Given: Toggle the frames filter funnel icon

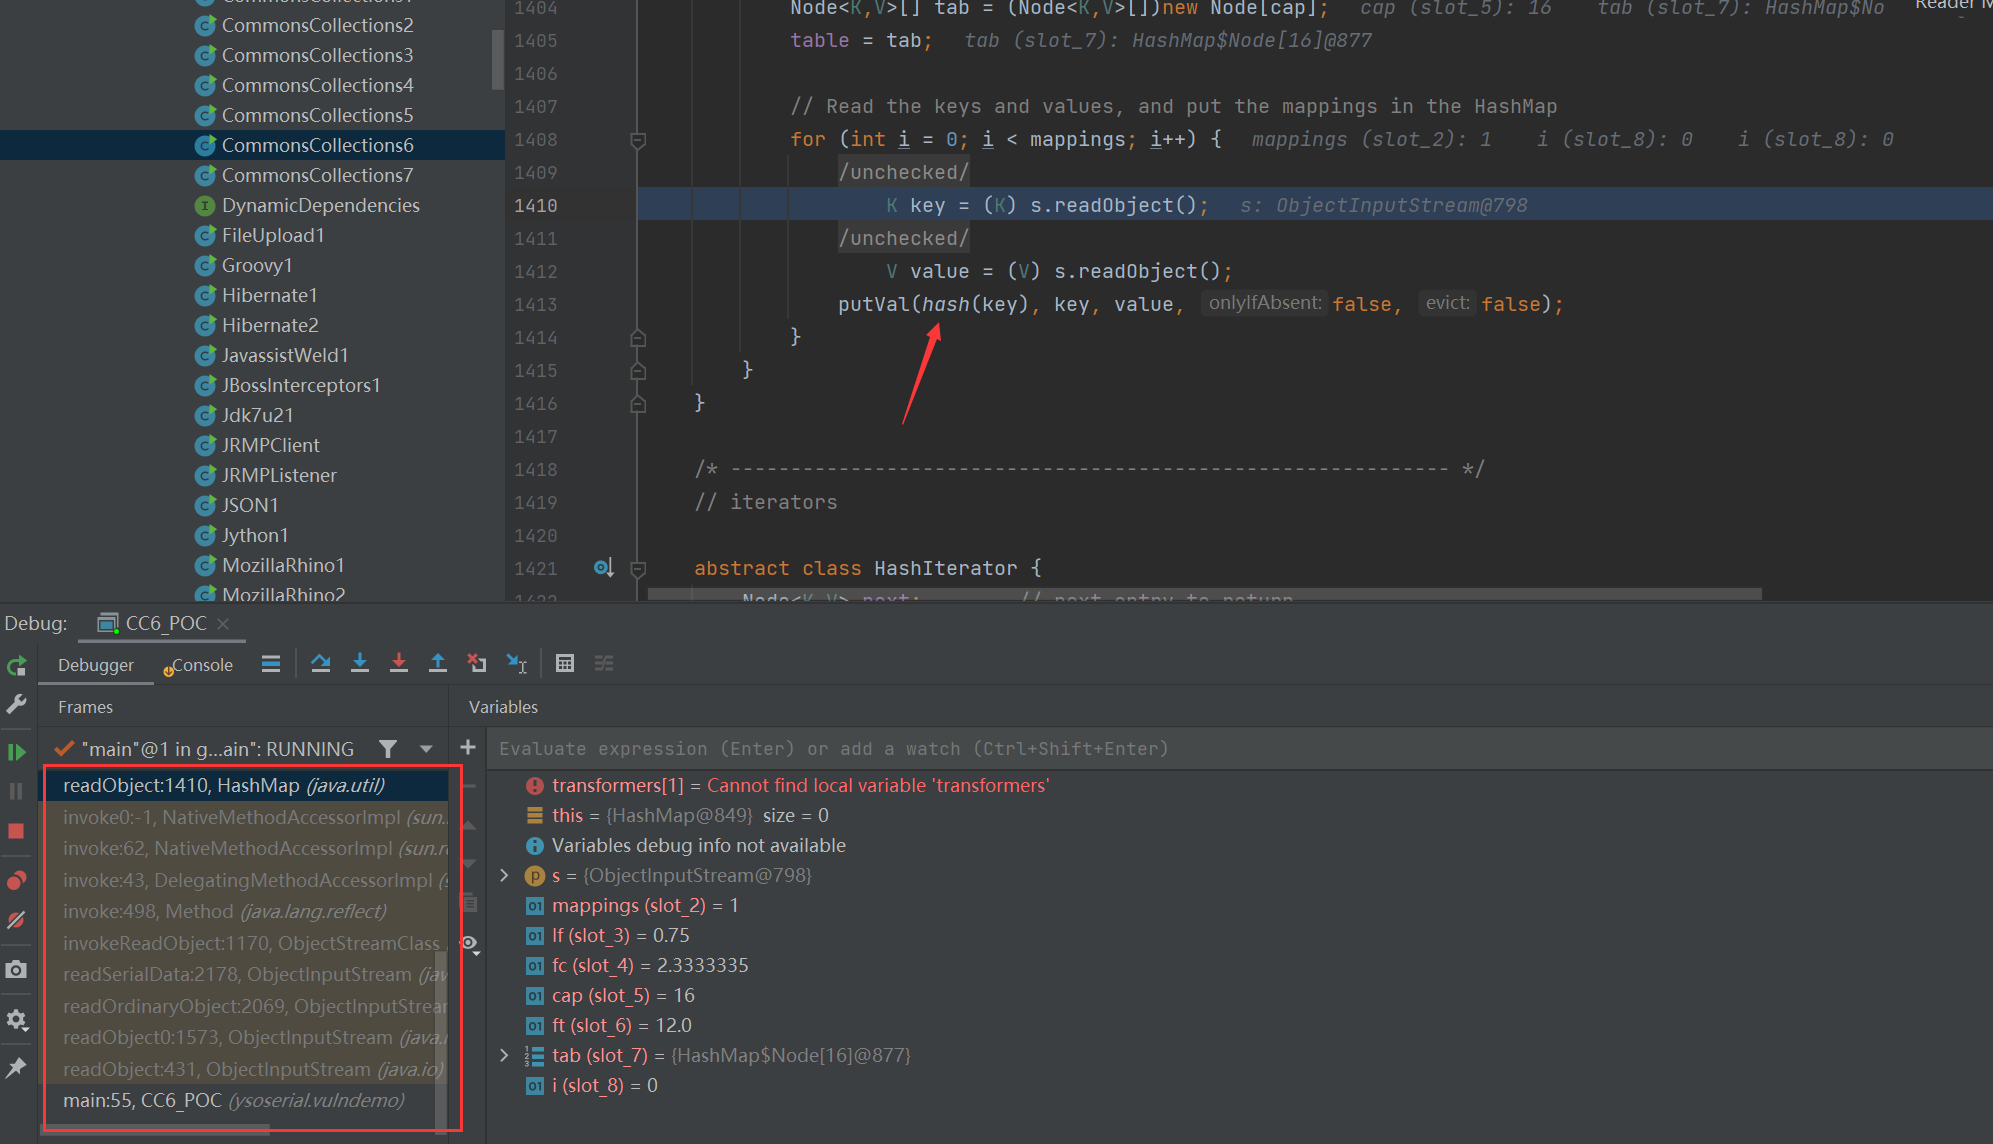Looking at the screenshot, I should coord(388,749).
